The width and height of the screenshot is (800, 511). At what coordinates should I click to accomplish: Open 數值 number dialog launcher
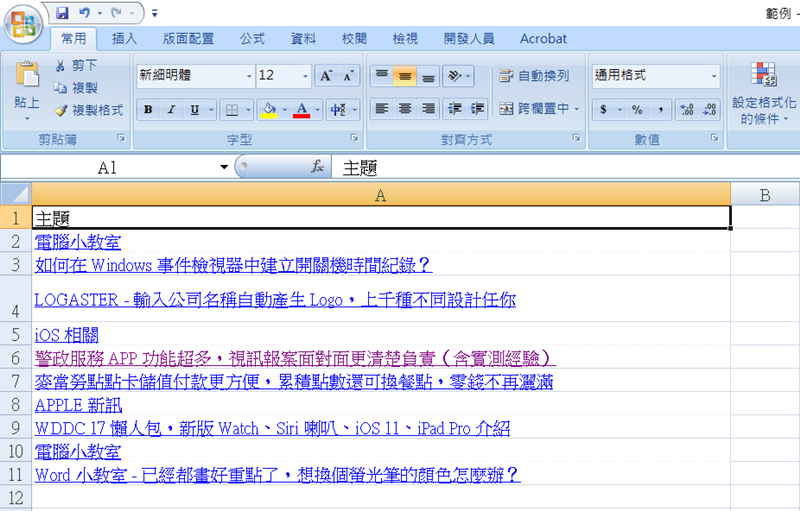[715, 138]
